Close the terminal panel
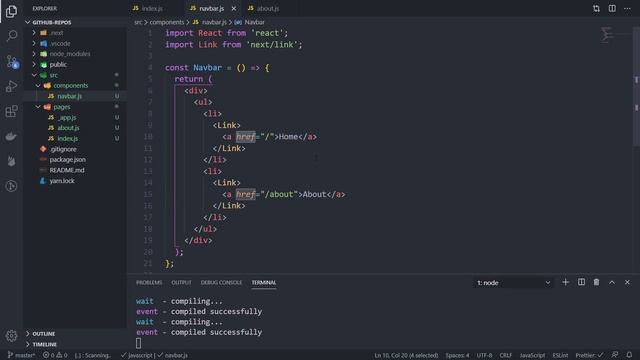The width and height of the screenshot is (640, 360). tap(627, 282)
